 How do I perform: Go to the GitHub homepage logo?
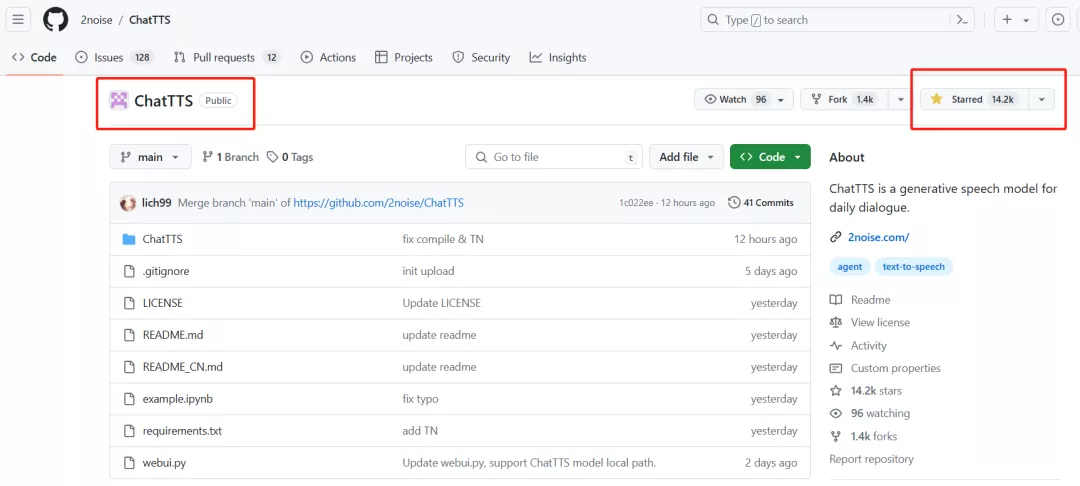(x=56, y=20)
